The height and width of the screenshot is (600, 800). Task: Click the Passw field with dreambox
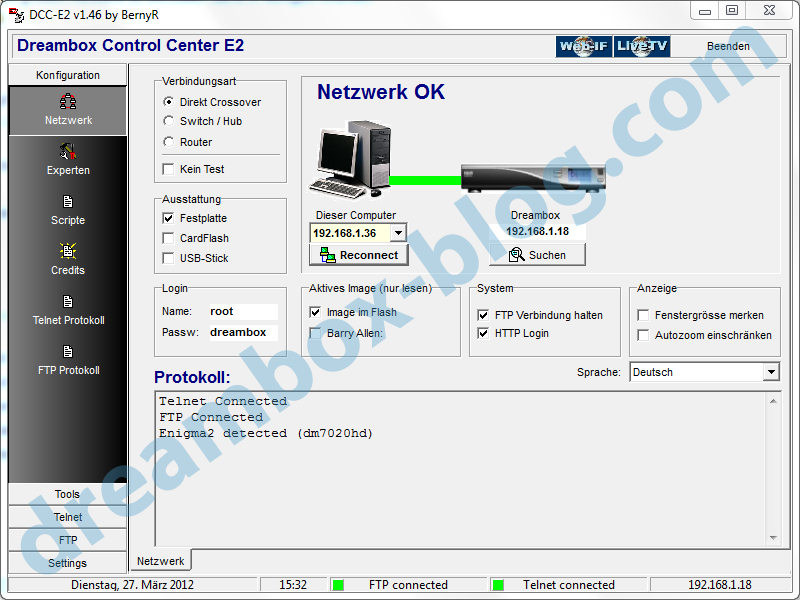(243, 332)
